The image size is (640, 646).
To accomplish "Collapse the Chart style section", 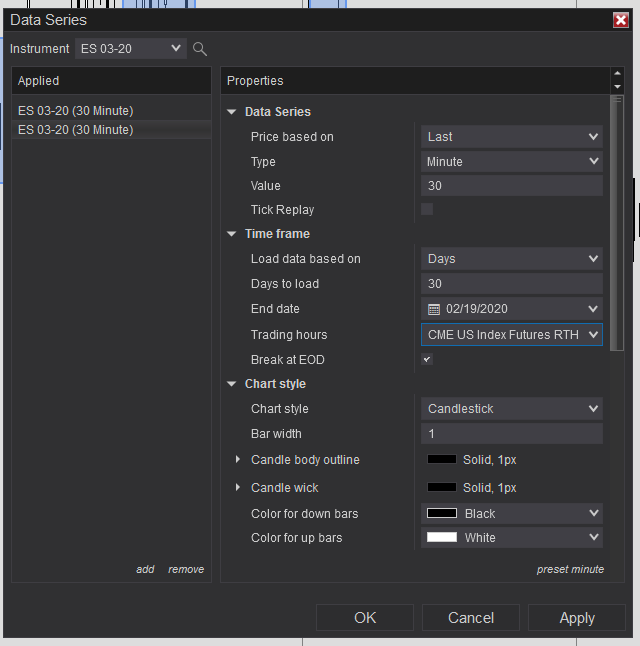I will point(232,384).
